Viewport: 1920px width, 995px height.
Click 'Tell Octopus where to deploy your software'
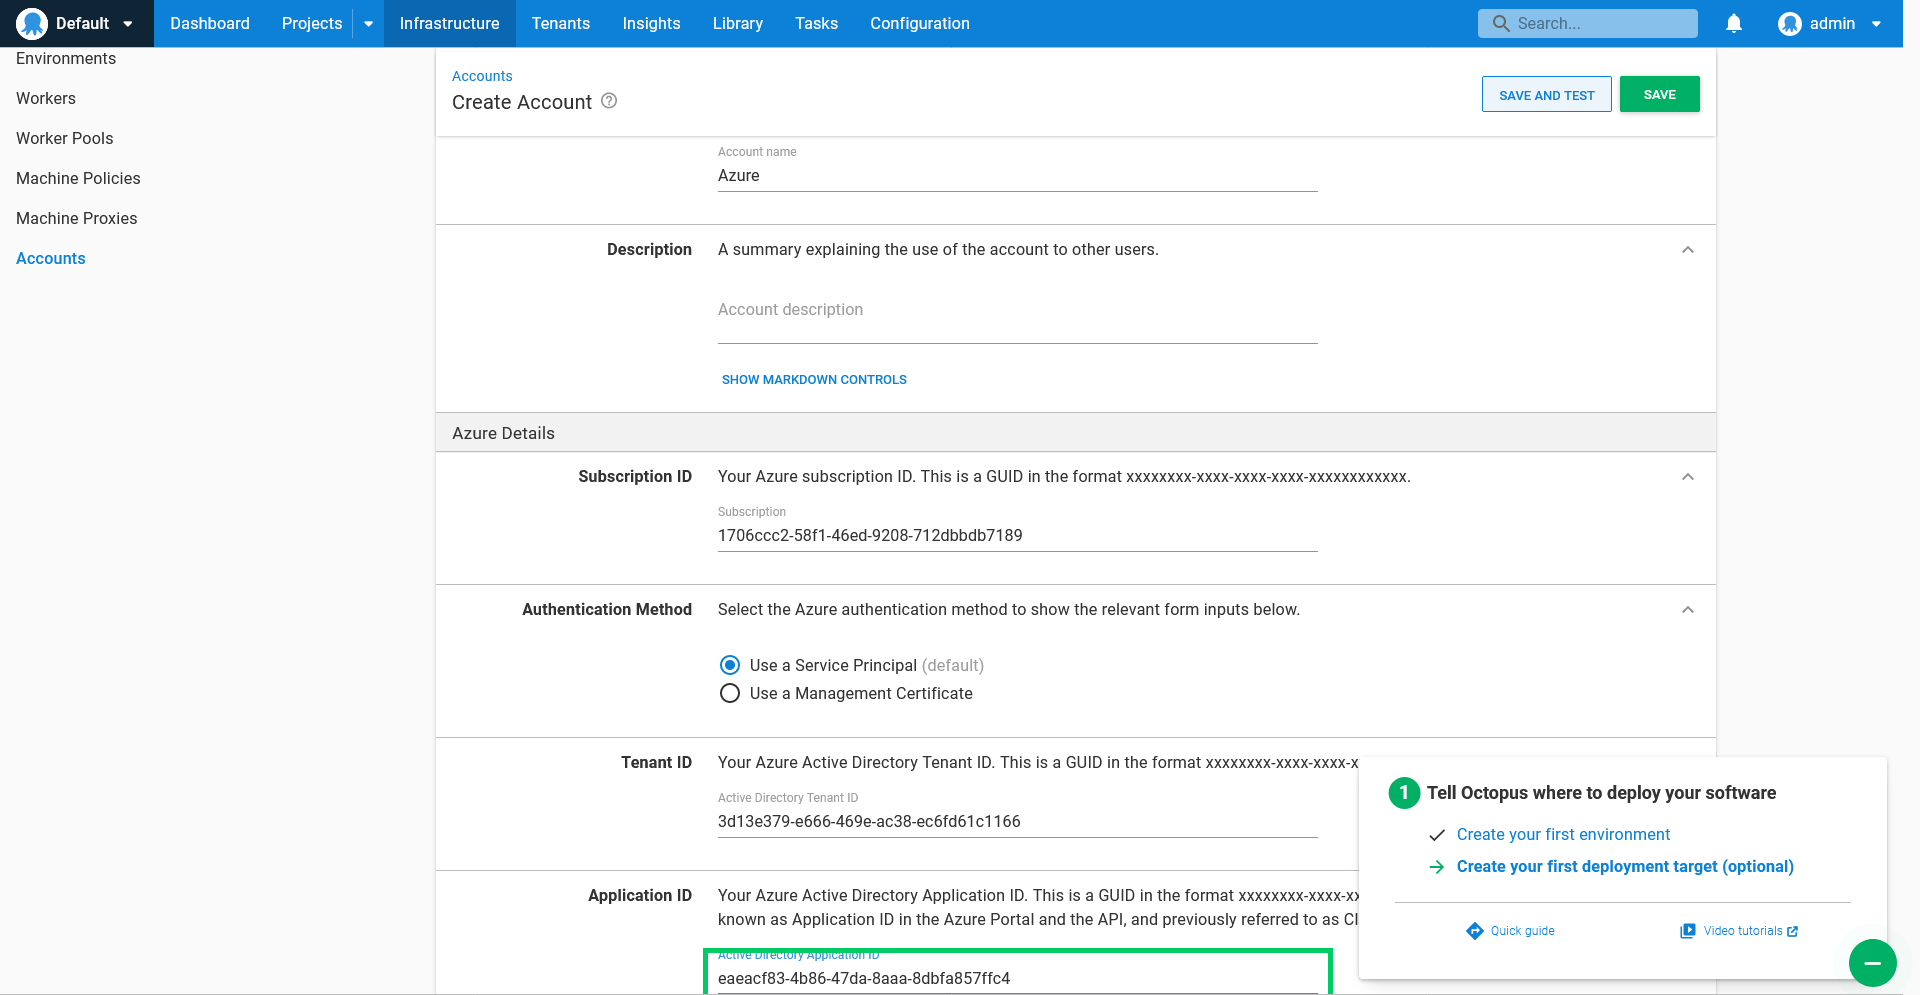tap(1601, 793)
